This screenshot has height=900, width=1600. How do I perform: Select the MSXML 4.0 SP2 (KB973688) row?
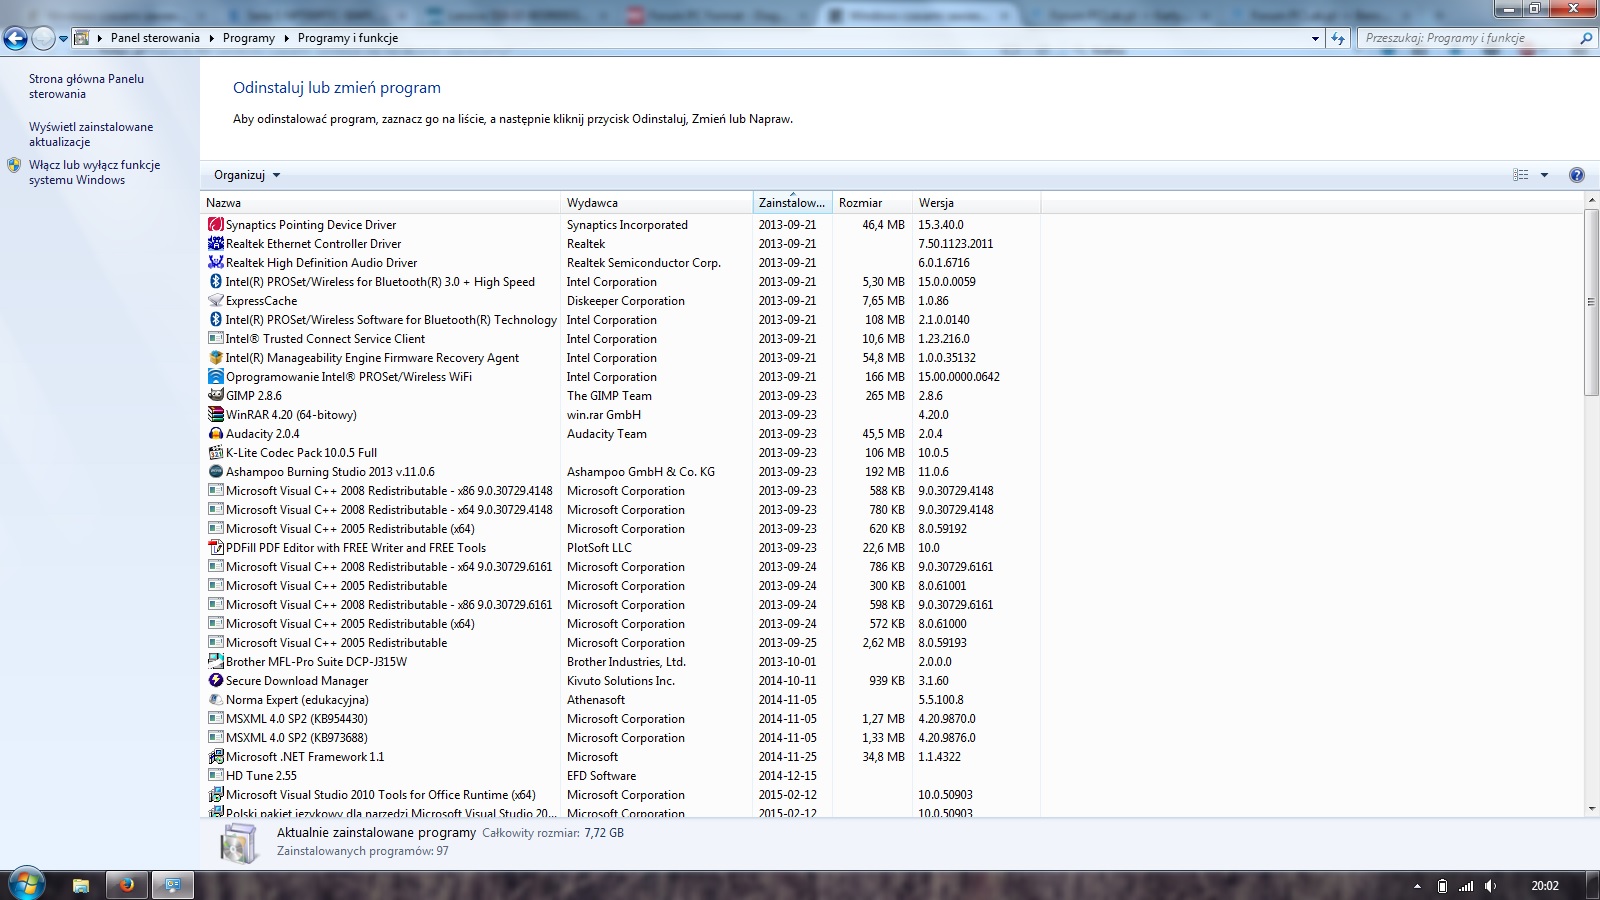coord(620,738)
